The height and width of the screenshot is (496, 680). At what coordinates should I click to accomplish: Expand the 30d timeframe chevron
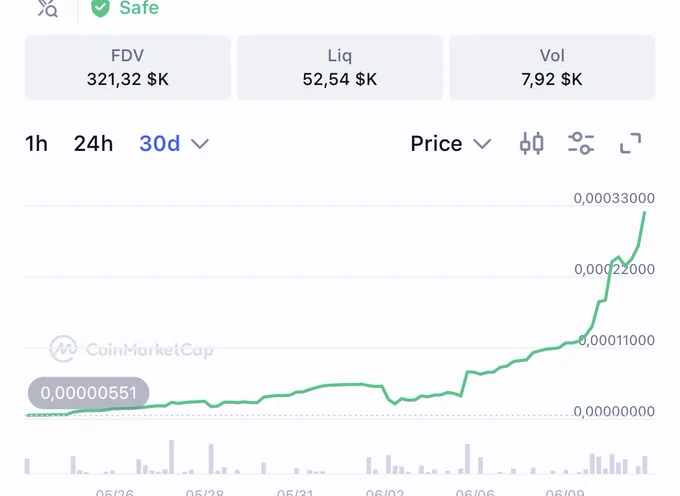point(200,144)
